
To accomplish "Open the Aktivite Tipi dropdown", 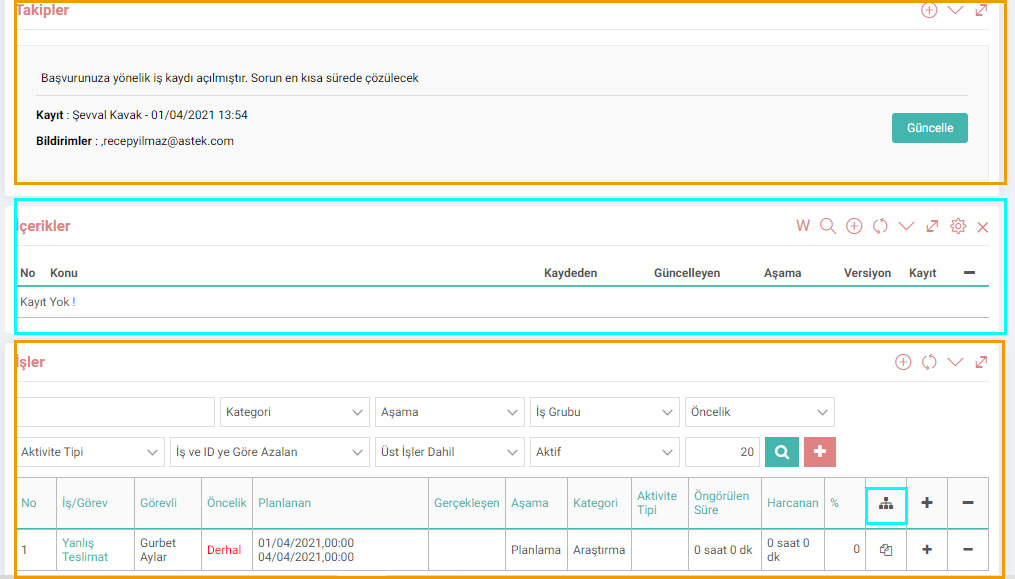I will pyautogui.click(x=89, y=452).
